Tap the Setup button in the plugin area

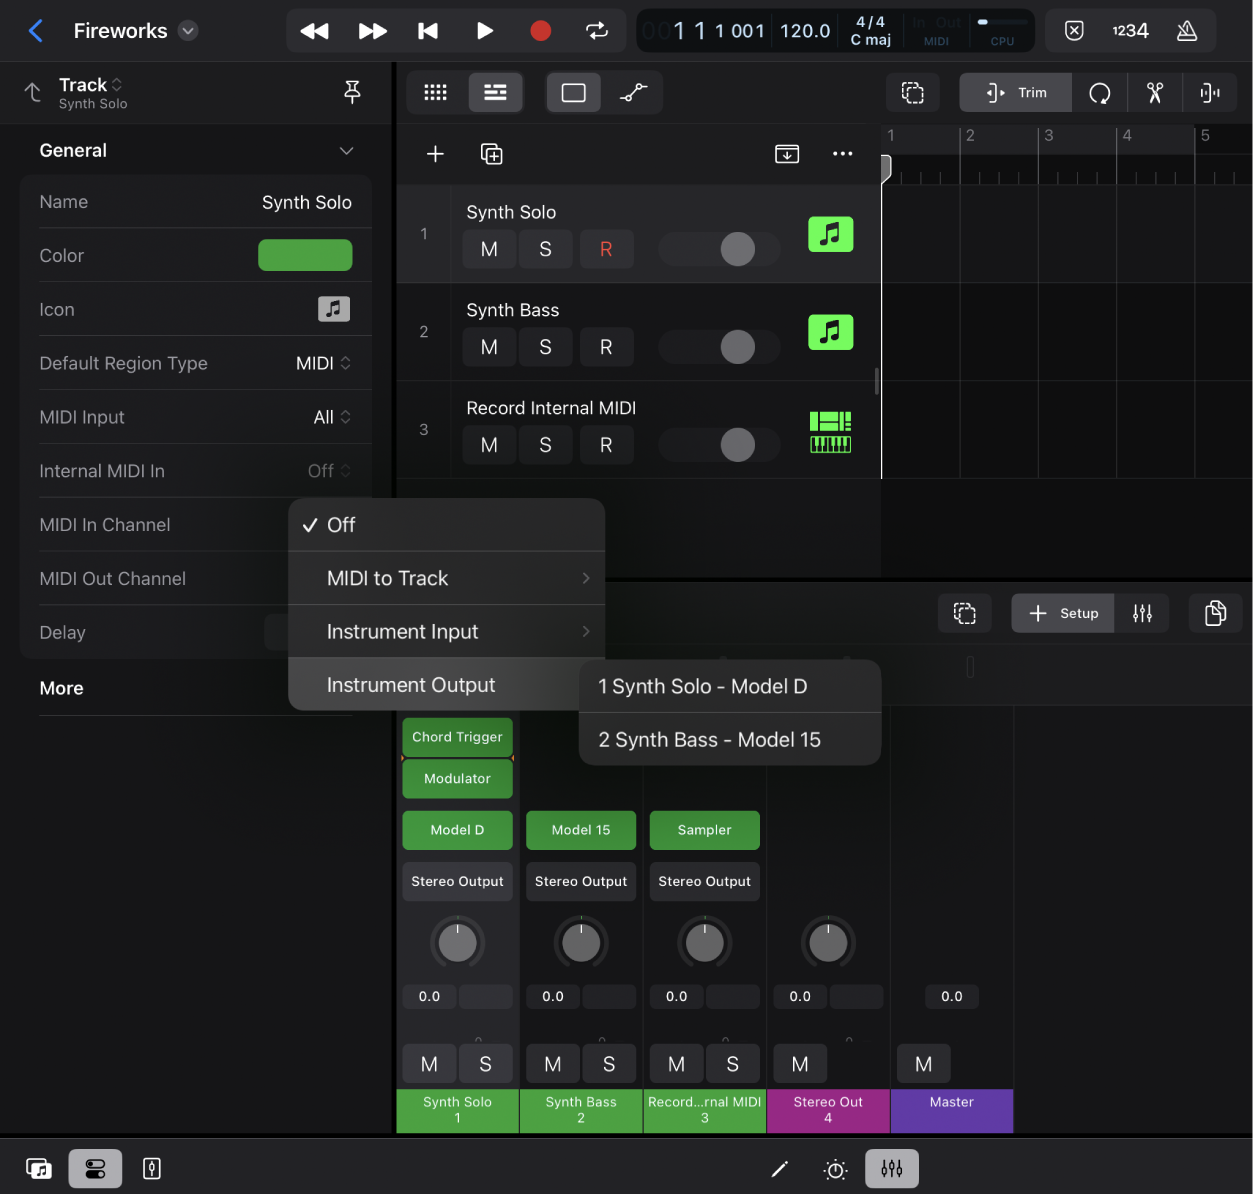(x=1062, y=613)
